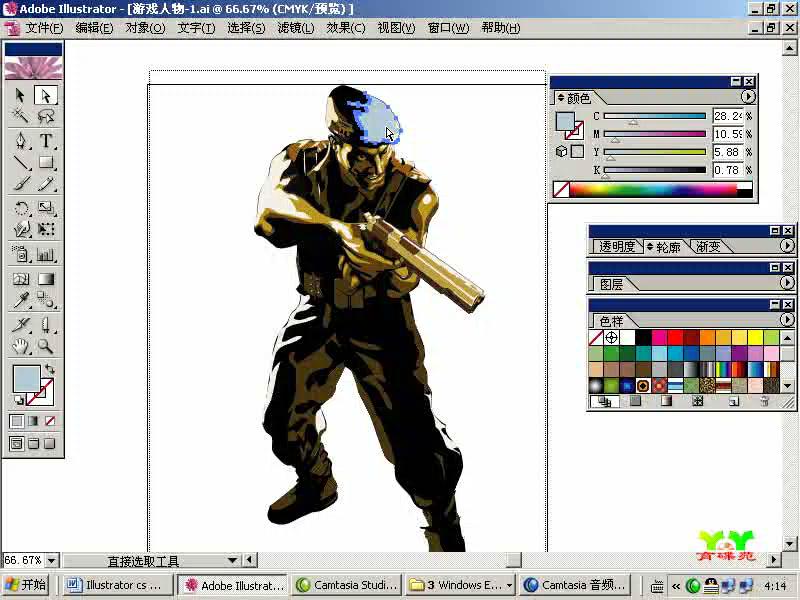Open Color panel flyout menu arrow
Viewport: 800px width, 600px height.
[747, 96]
